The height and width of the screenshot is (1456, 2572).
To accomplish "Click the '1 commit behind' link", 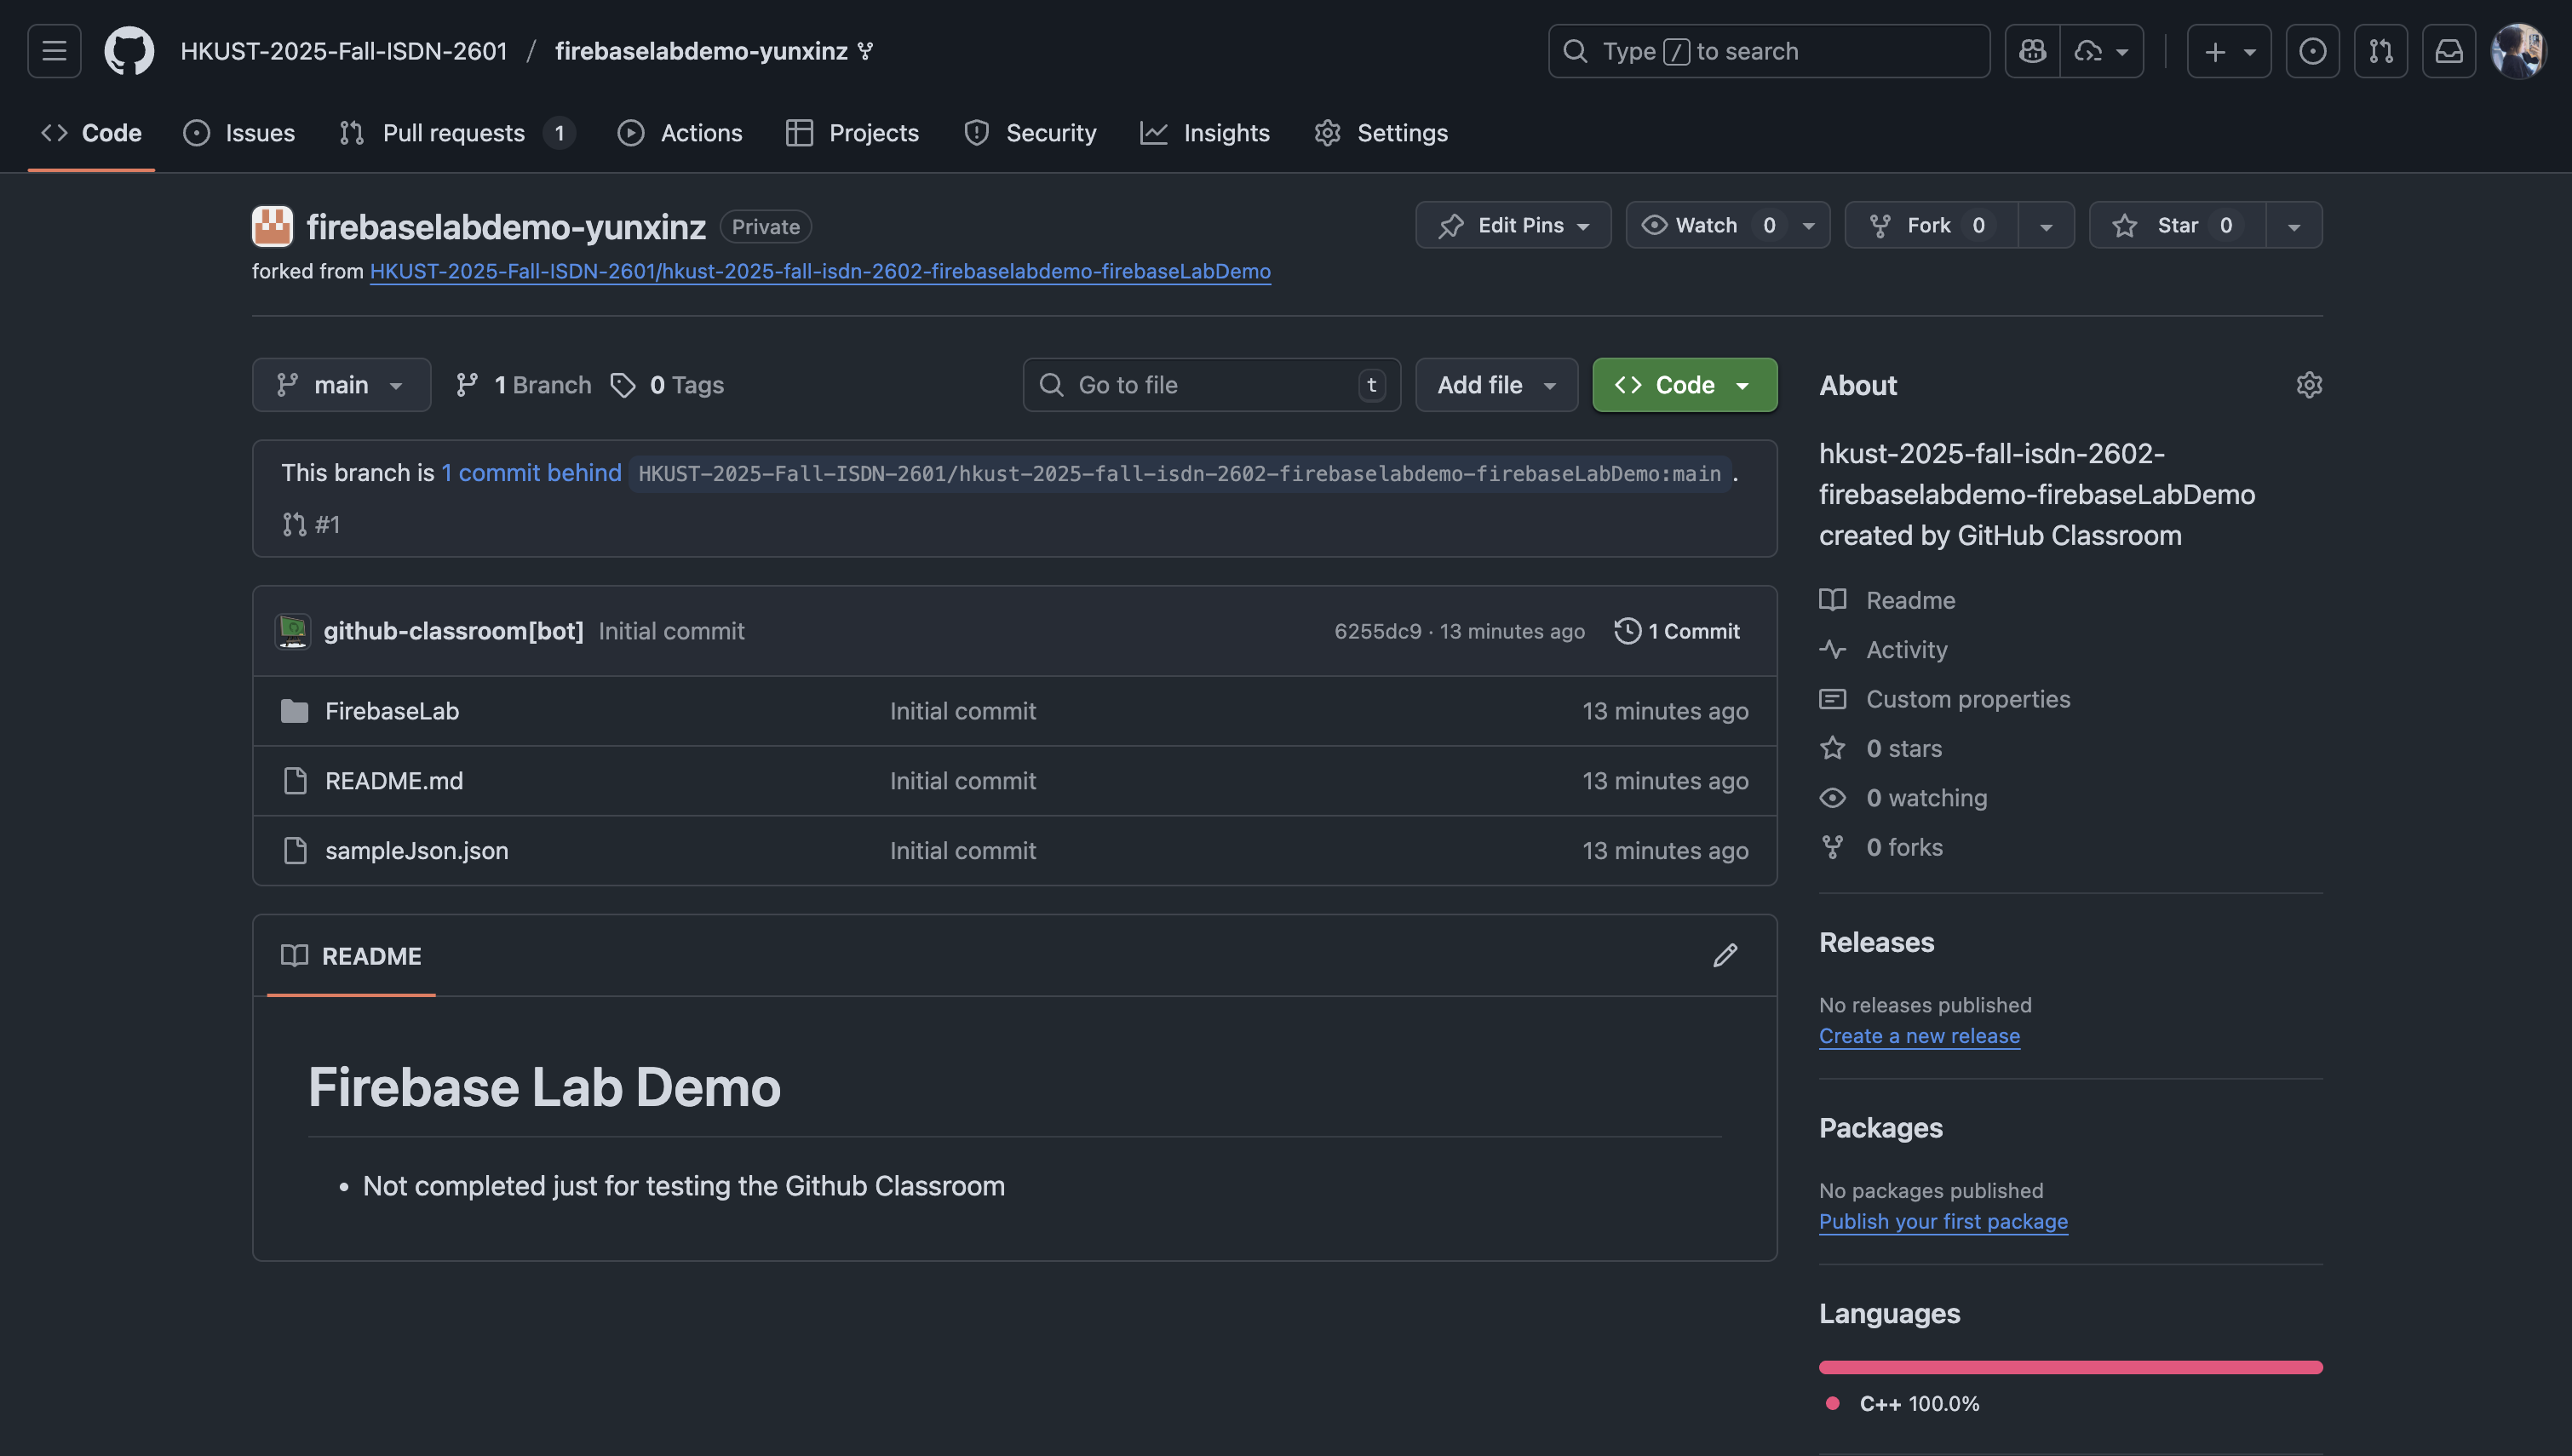I will point(531,473).
